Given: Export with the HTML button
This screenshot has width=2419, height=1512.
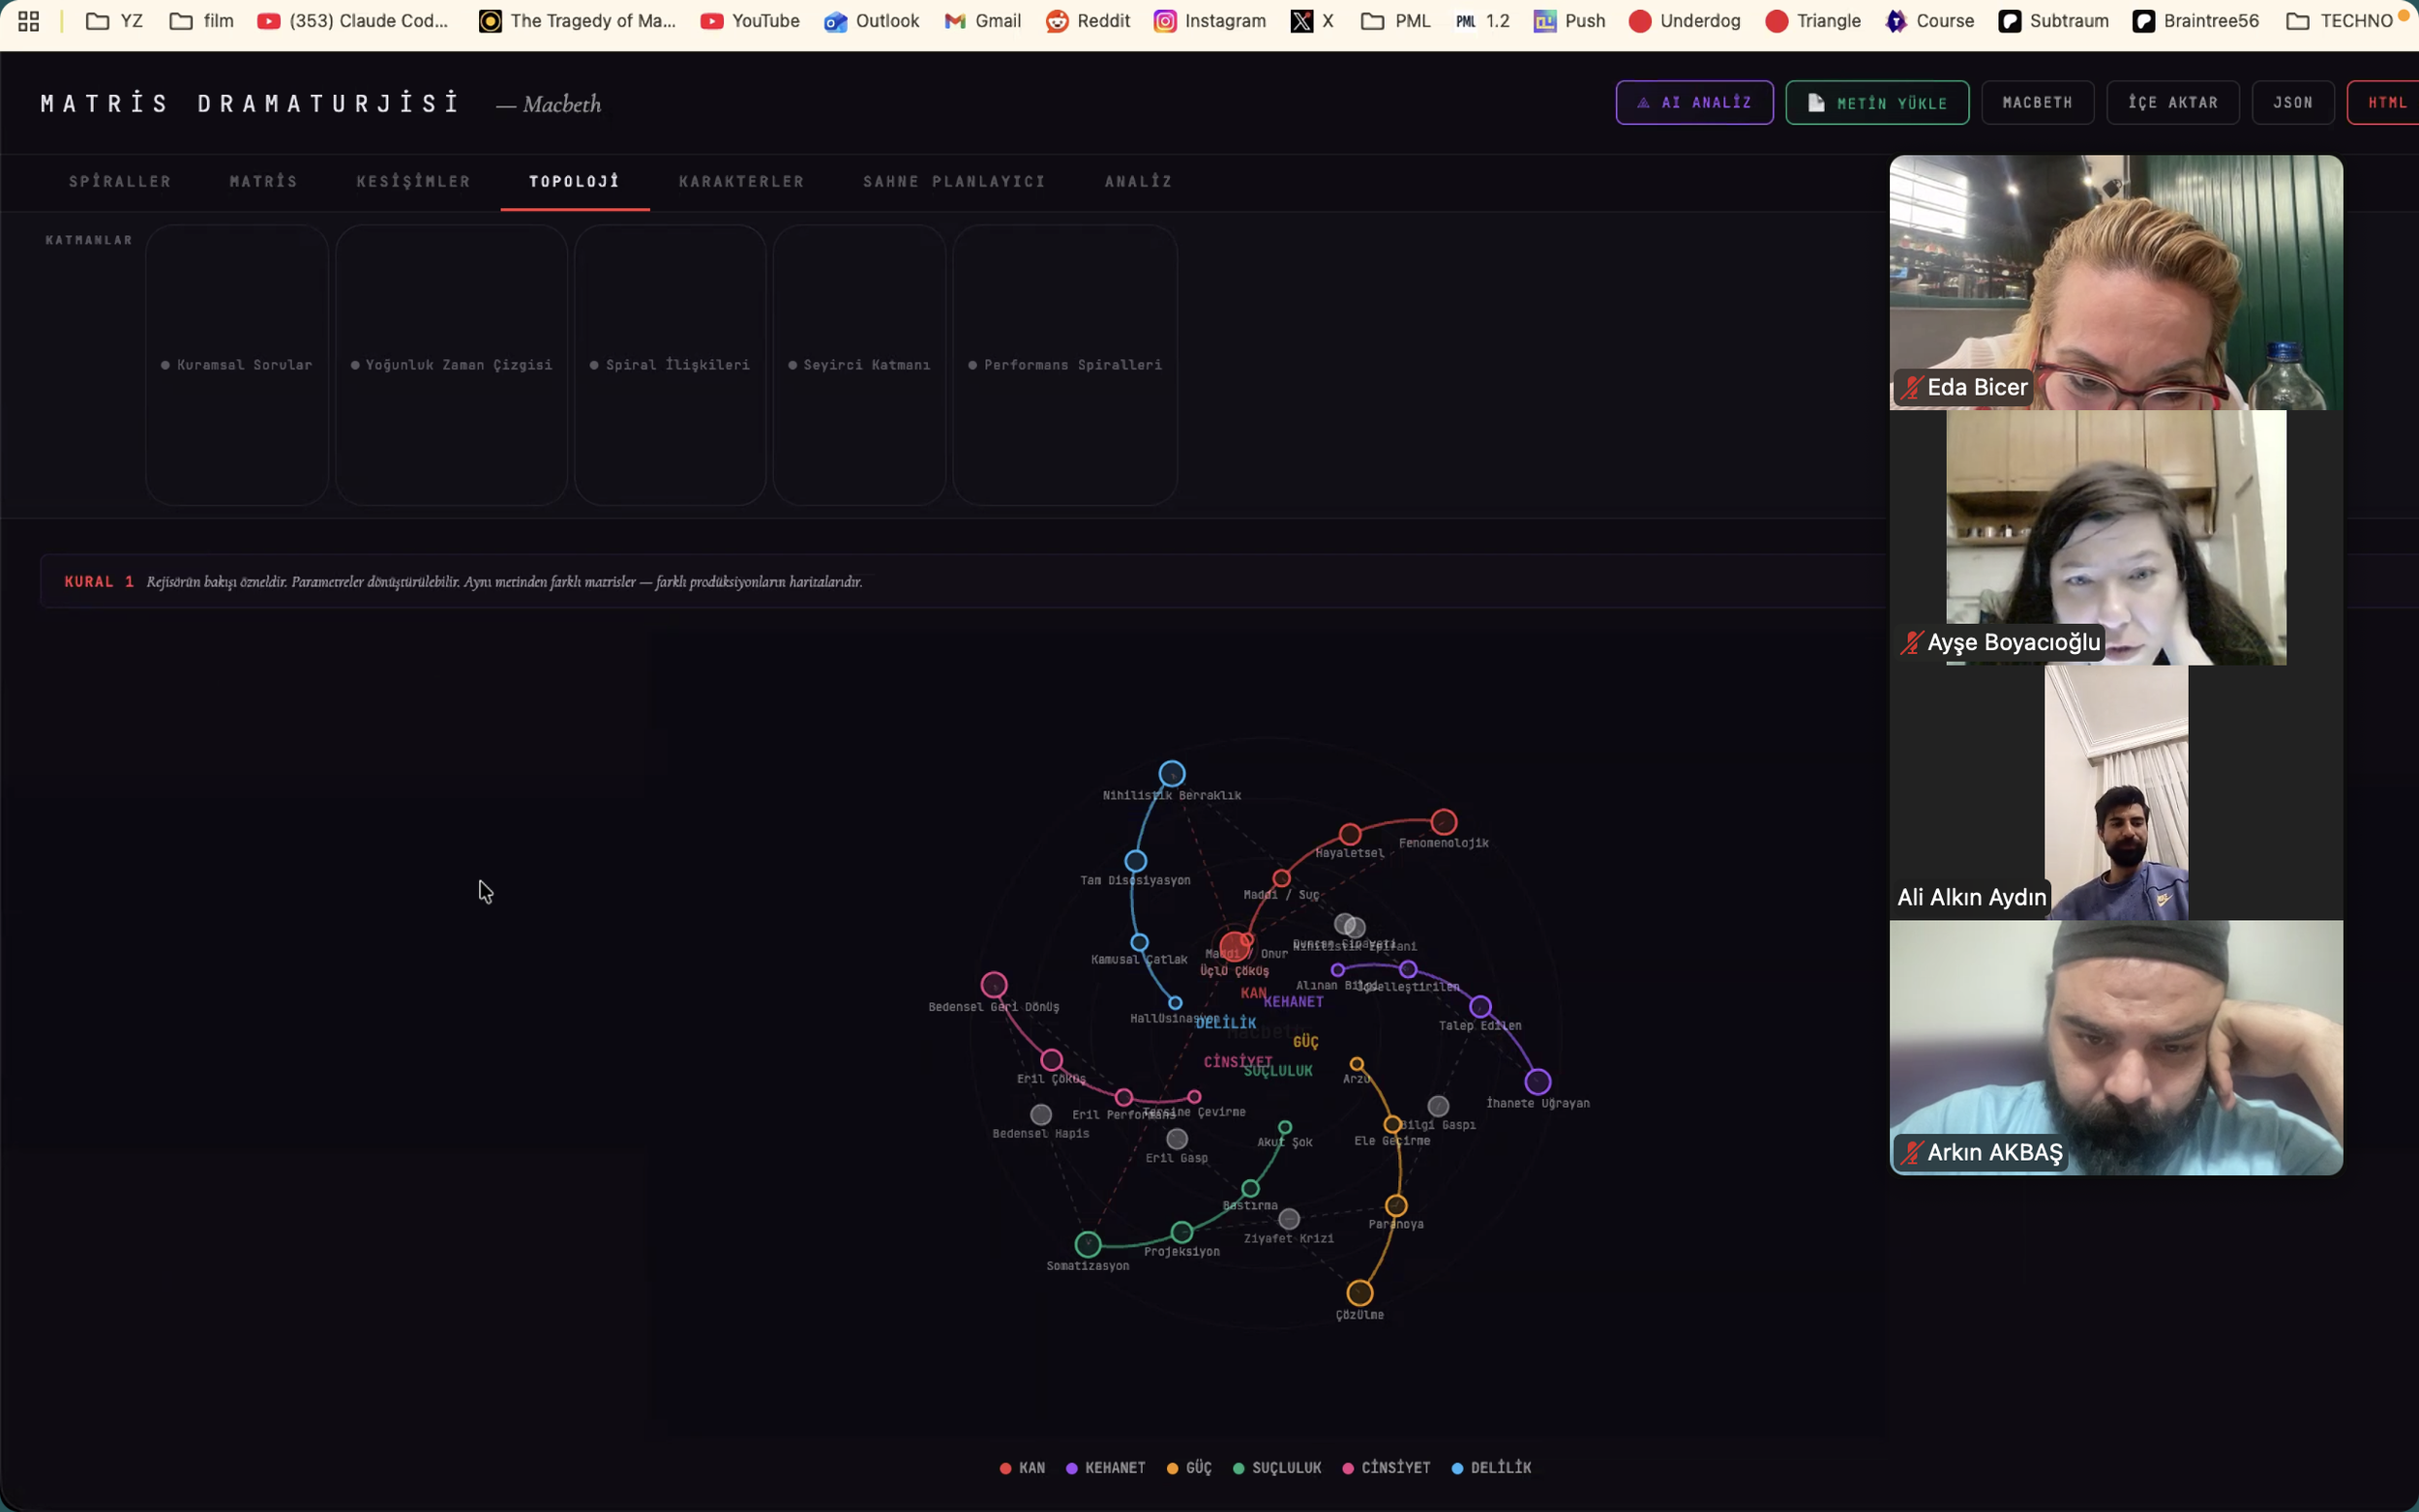Looking at the screenshot, I should (x=2386, y=102).
